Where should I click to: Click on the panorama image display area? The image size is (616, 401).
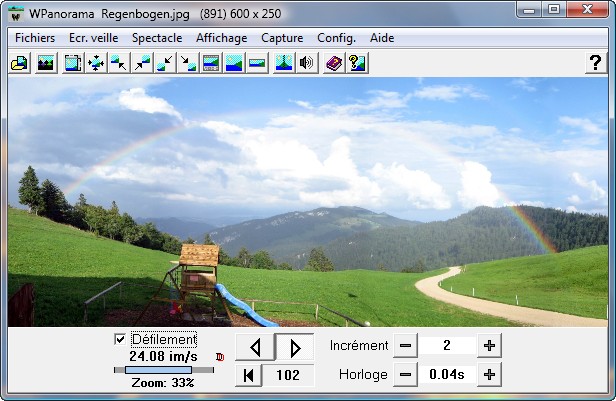point(308,202)
